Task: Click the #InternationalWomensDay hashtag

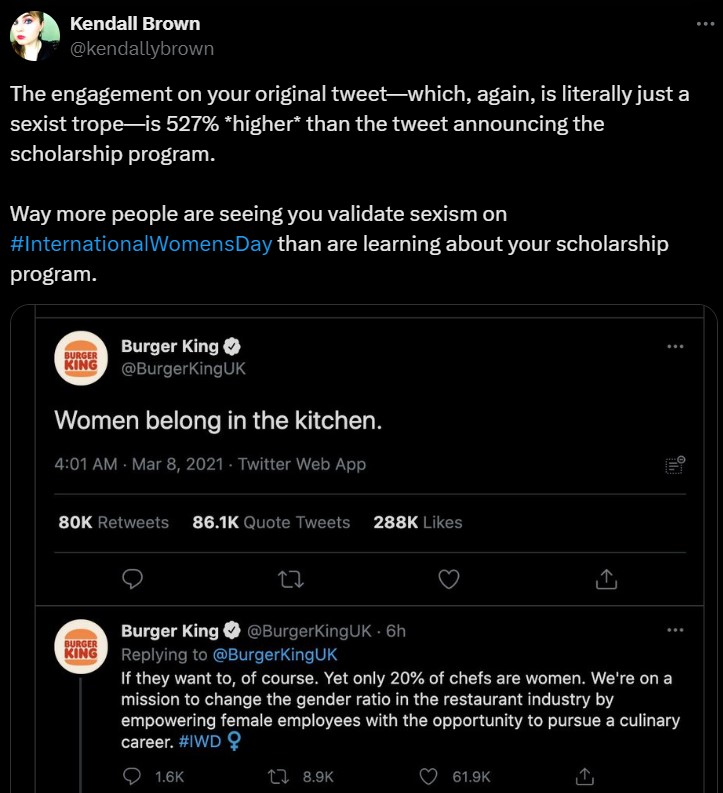Action: [141, 245]
